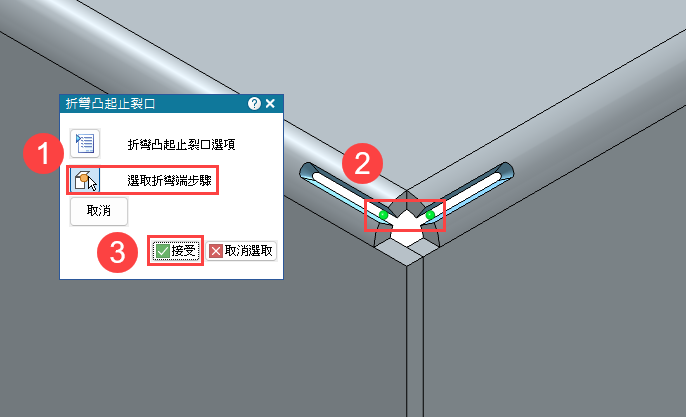The width and height of the screenshot is (686, 417).
Task: Click the 折彎凸起止裂口選項 label text
Action: [x=181, y=144]
